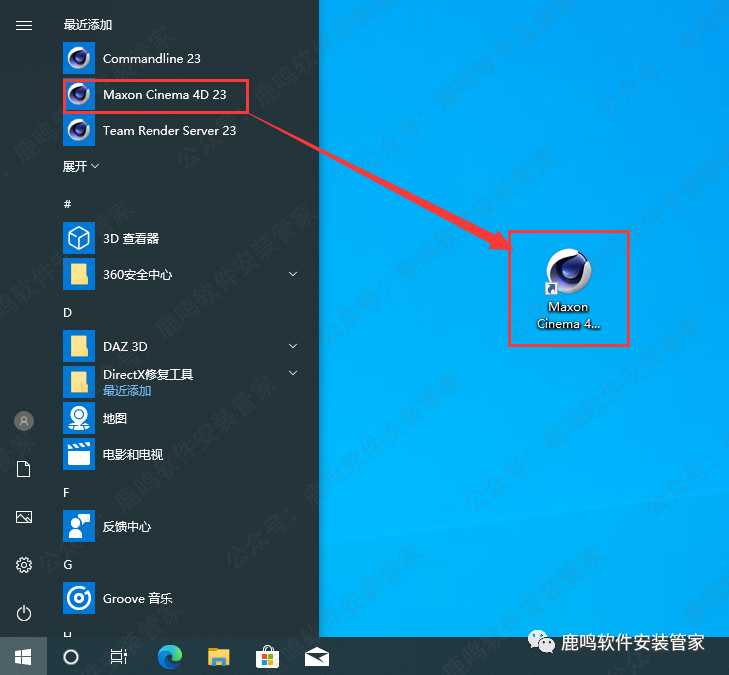This screenshot has width=729, height=675.
Task: Open the 3D 查看器 app
Action: click(x=184, y=238)
